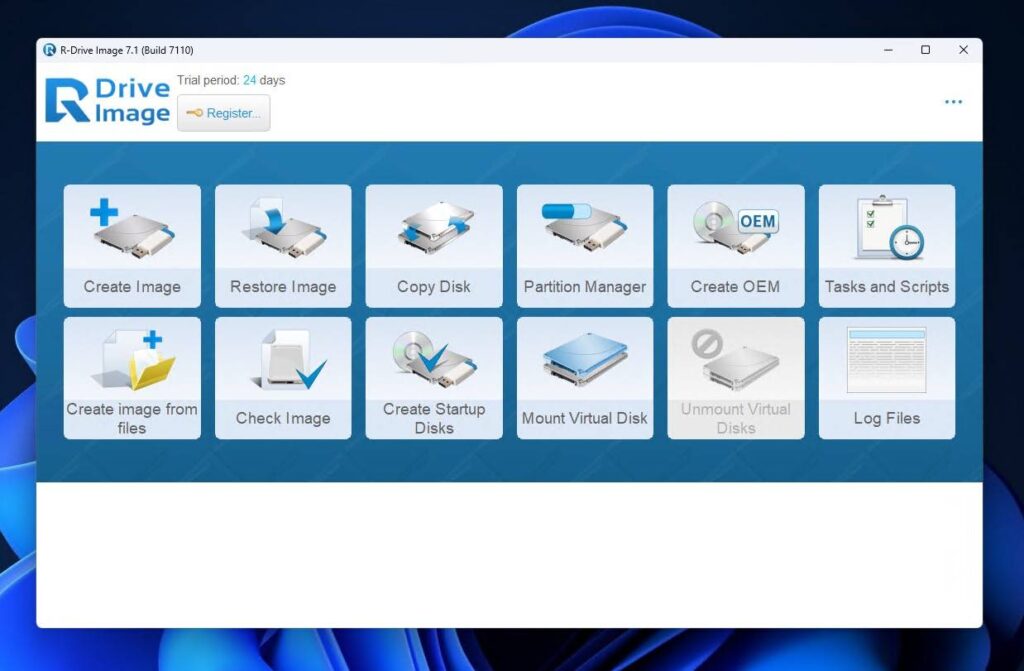View the Log Files panel
The width and height of the screenshot is (1024, 671).
click(x=886, y=376)
